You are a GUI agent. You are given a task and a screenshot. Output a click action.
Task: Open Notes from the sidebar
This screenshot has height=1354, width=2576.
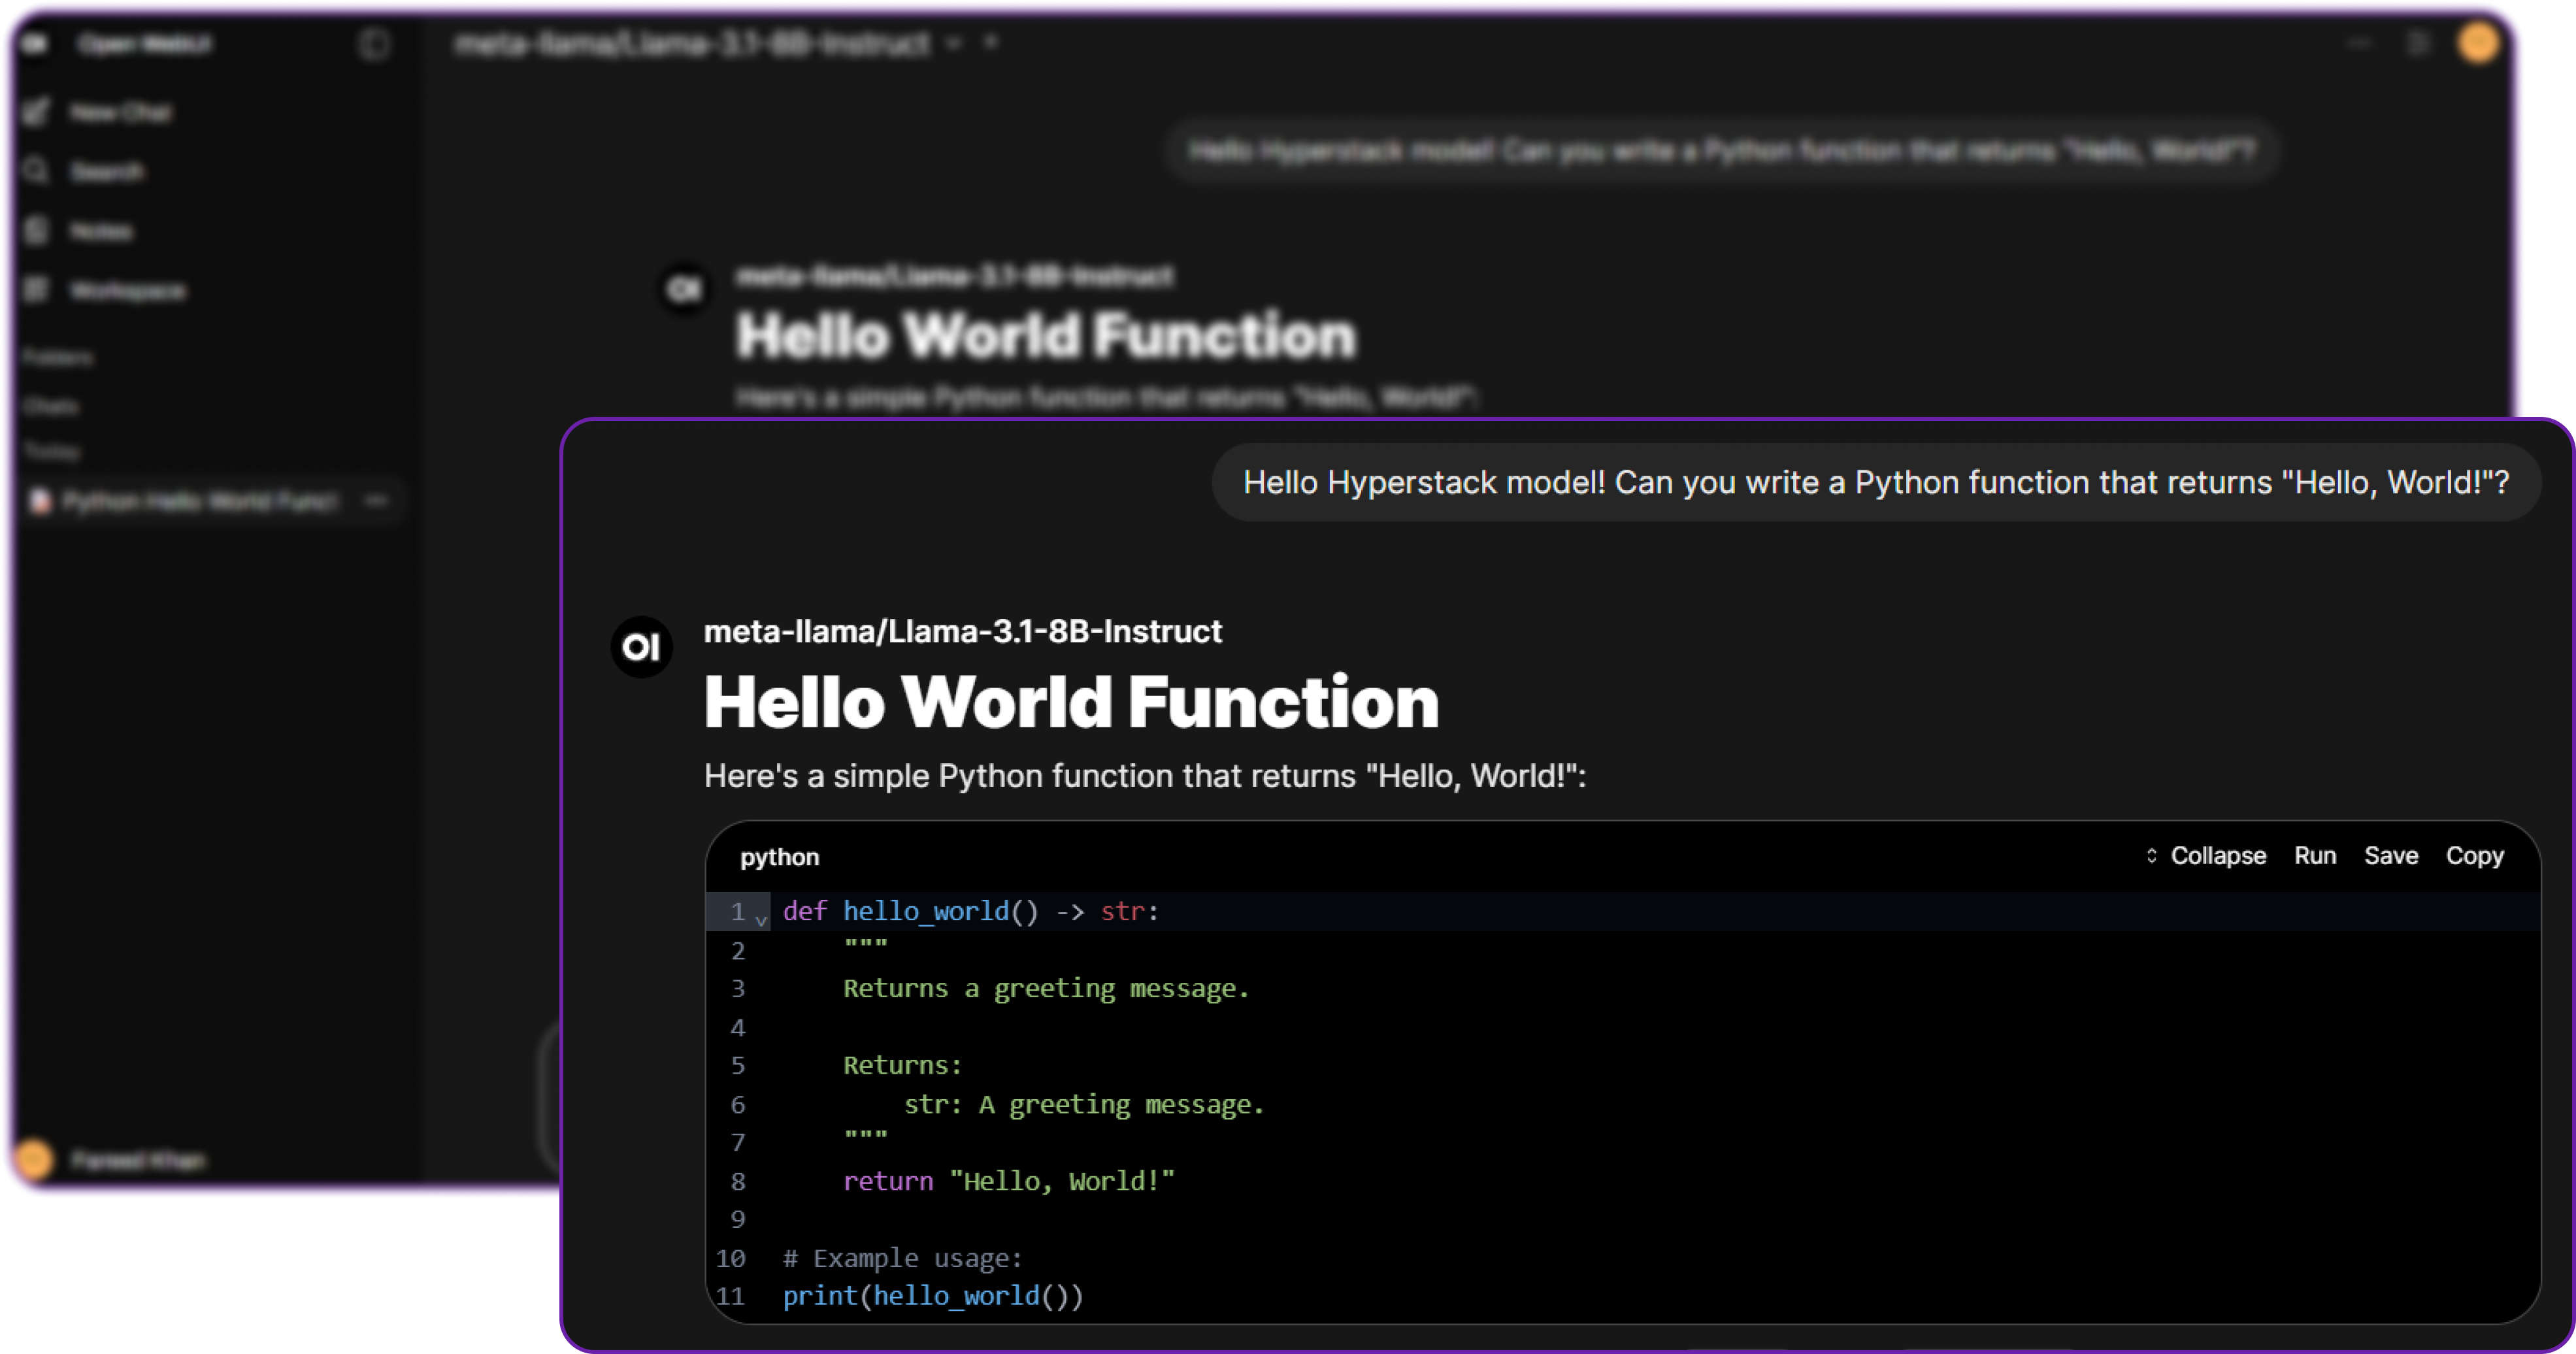coord(100,231)
